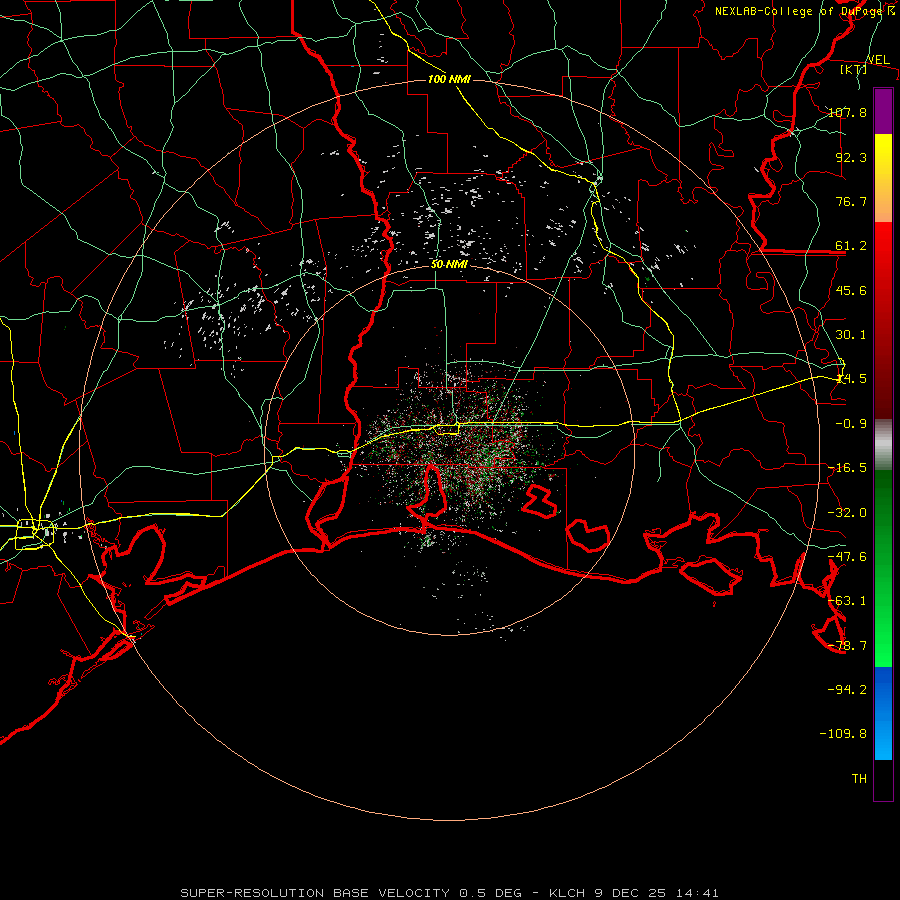Screen dimensions: 900x900
Task: Select the -94.2 velocity scale value
Action: [x=847, y=689]
